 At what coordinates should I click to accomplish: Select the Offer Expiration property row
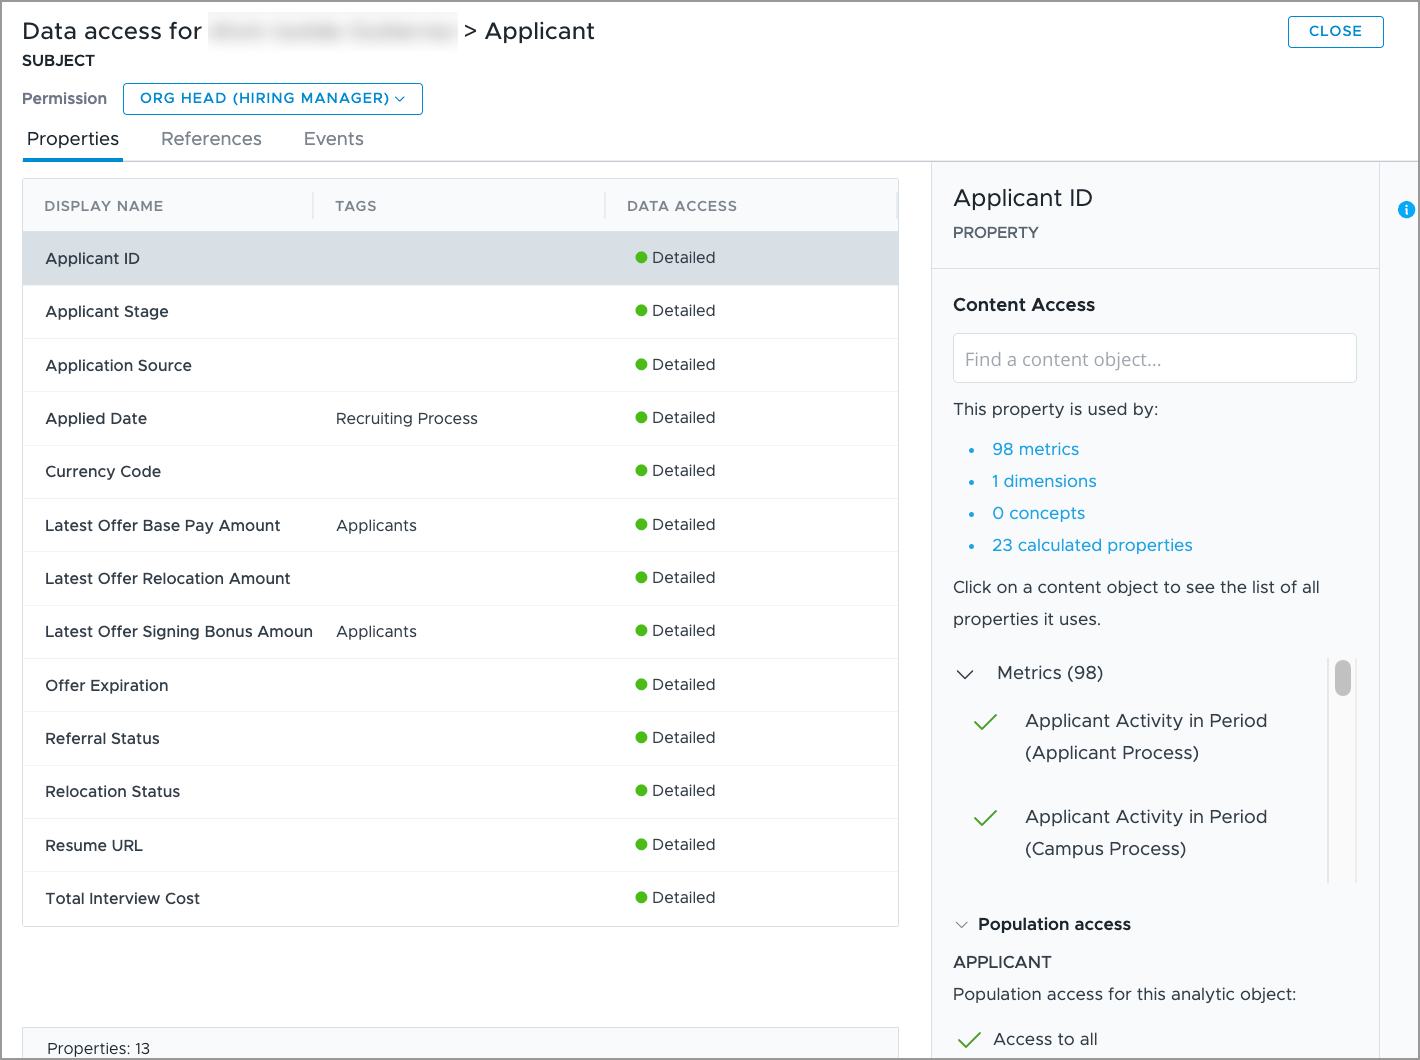460,685
